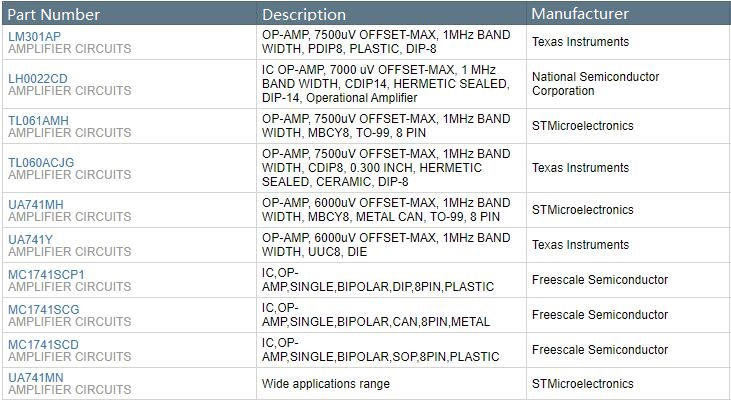Click the Manufacturer column header
This screenshot has height=404, width=731.
point(580,14)
